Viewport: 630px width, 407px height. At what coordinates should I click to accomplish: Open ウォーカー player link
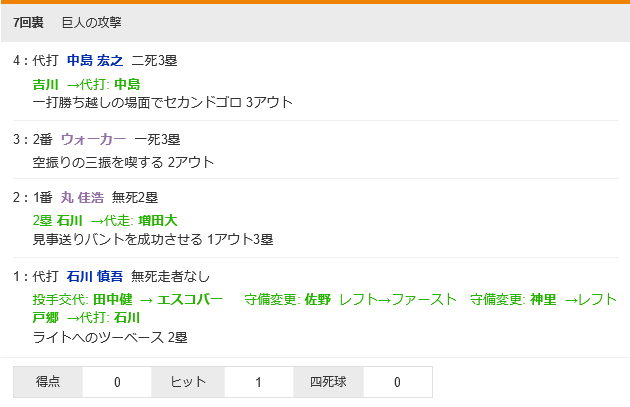tap(93, 139)
